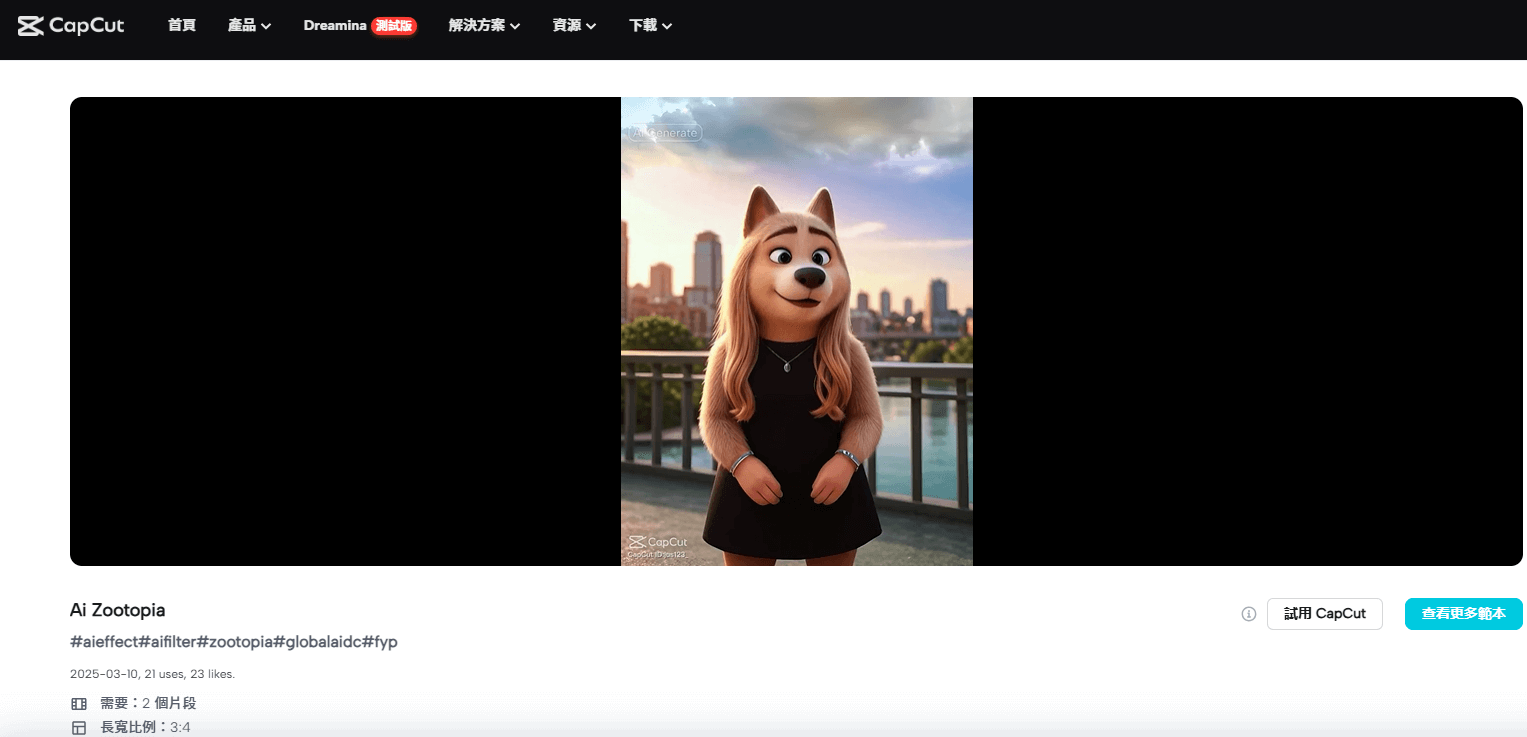This screenshot has height=737, width=1527.
Task: Click the cyan 查看更多範本 button
Action: click(x=1463, y=614)
